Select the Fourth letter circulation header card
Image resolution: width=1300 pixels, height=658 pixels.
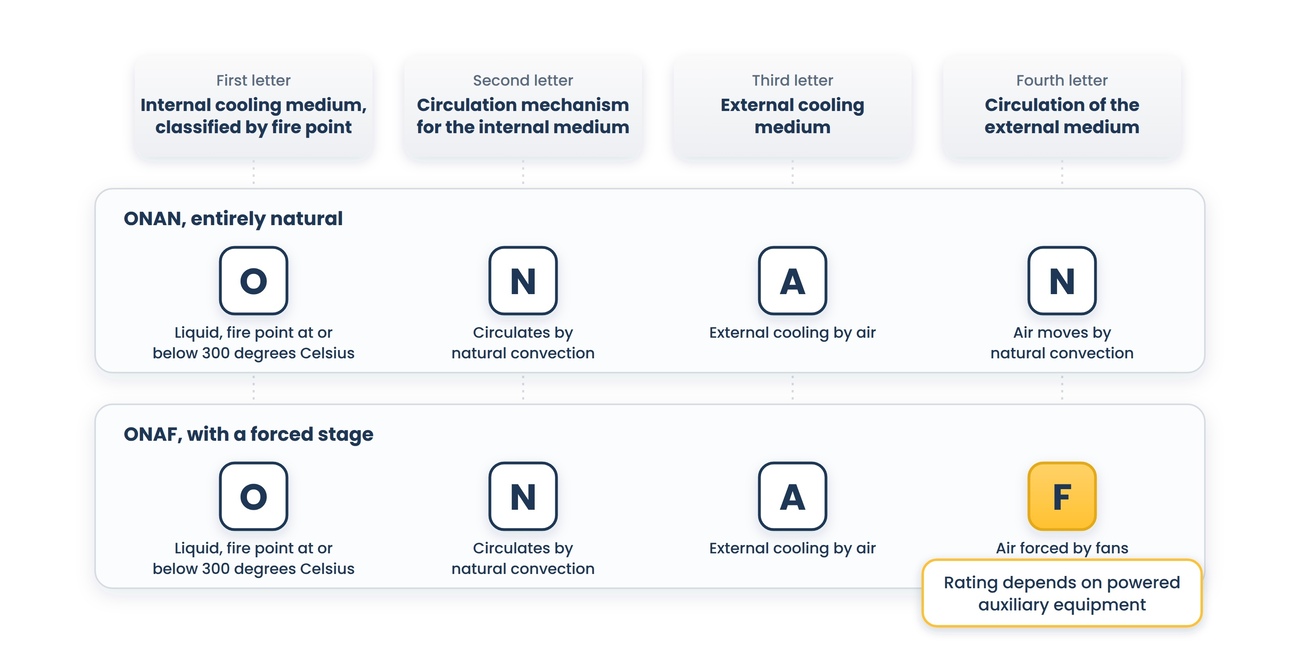[x=1062, y=106]
